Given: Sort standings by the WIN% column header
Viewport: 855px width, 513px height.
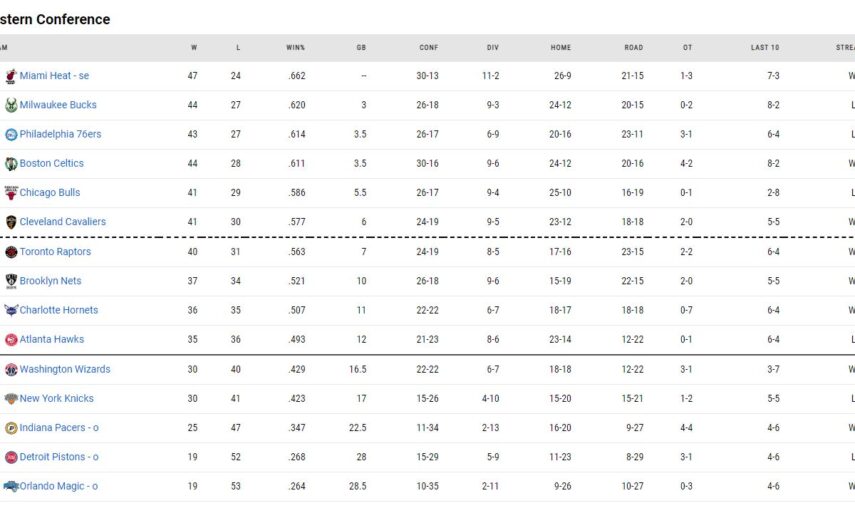Looking at the screenshot, I should (x=296, y=47).
